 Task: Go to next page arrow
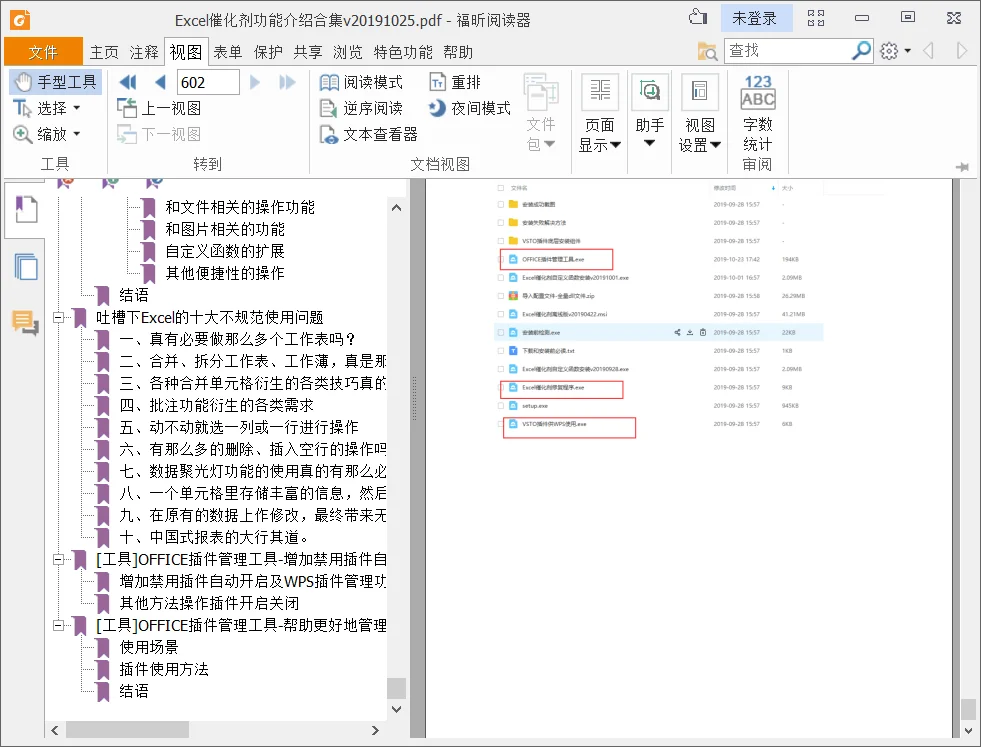pos(255,83)
